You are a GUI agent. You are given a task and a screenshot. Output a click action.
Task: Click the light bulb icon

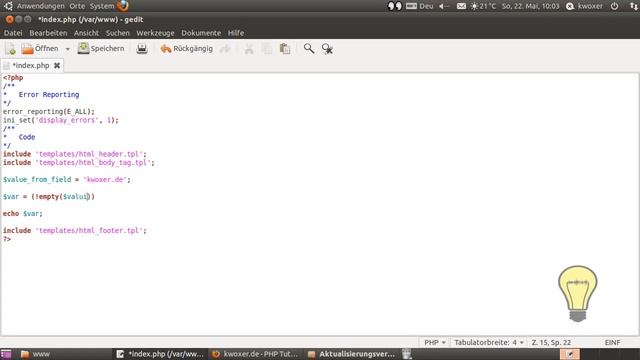click(578, 293)
